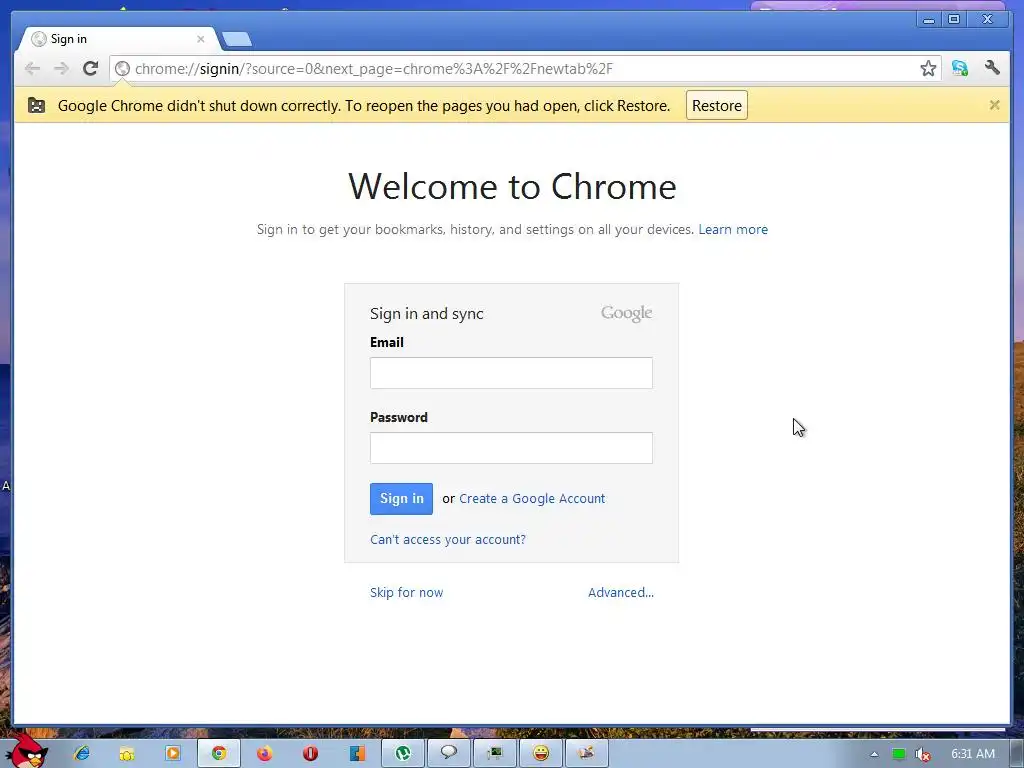Image resolution: width=1024 pixels, height=768 pixels.
Task: Show hidden system tray icons
Action: coord(874,754)
